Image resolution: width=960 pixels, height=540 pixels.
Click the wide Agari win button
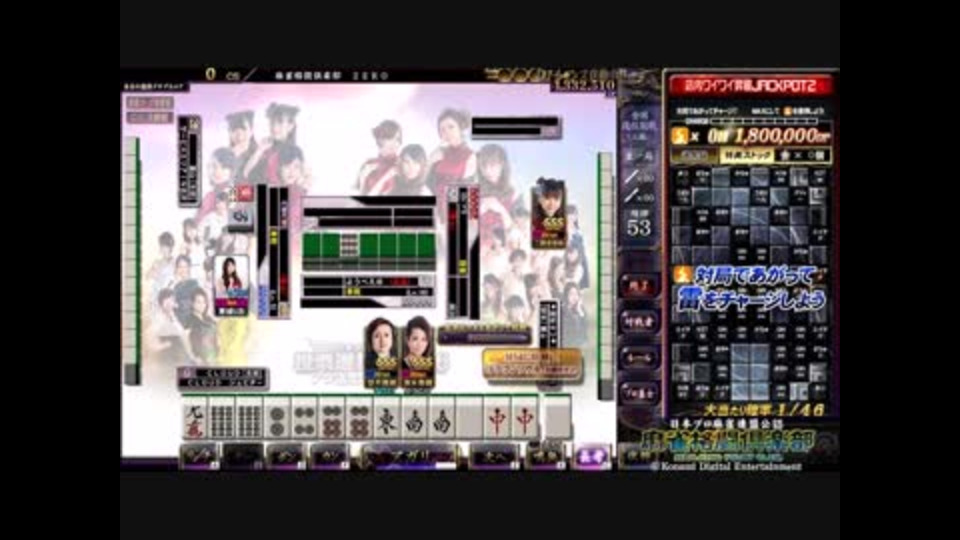409,457
